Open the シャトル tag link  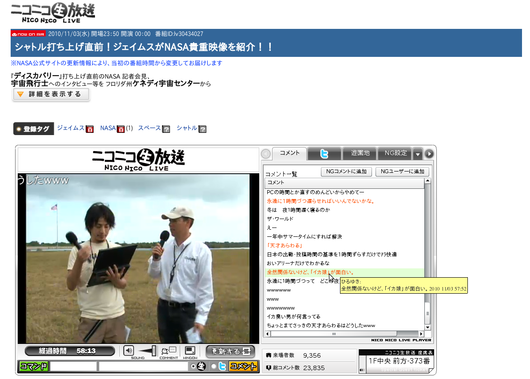[187, 128]
